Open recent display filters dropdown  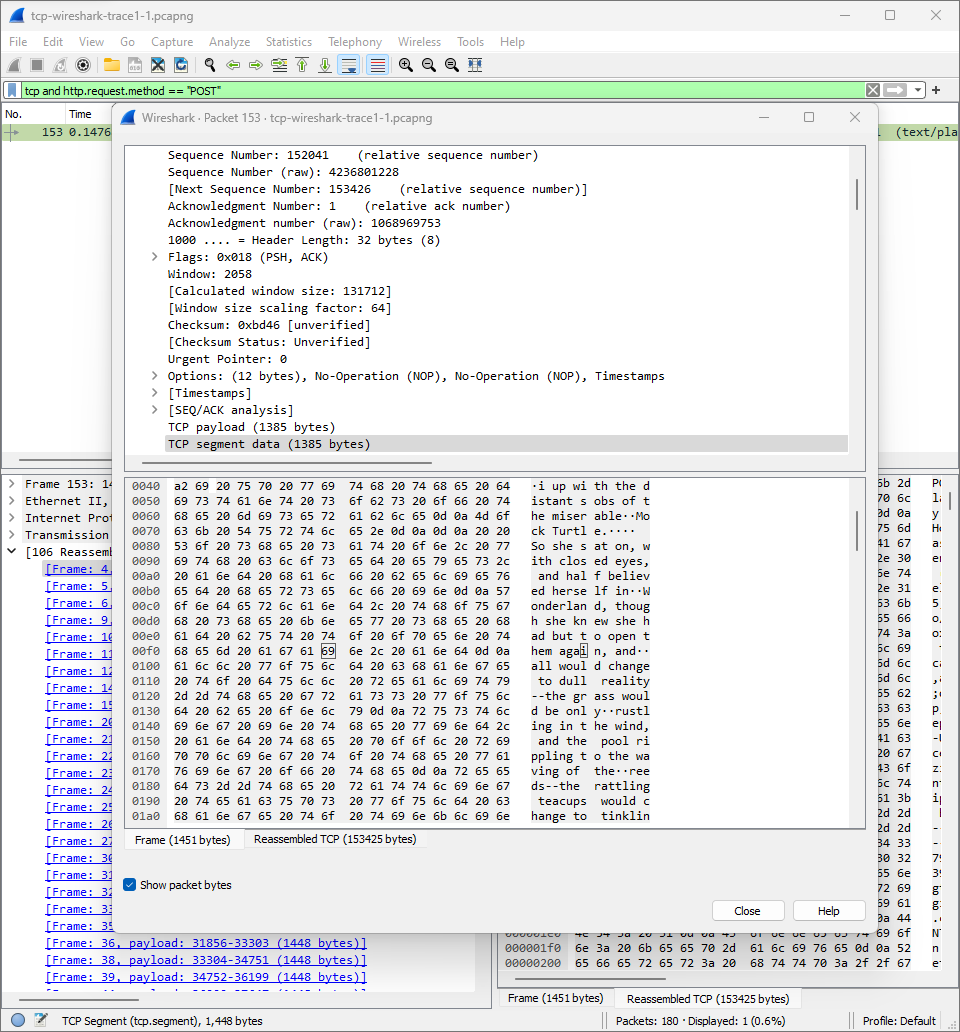pos(918,90)
